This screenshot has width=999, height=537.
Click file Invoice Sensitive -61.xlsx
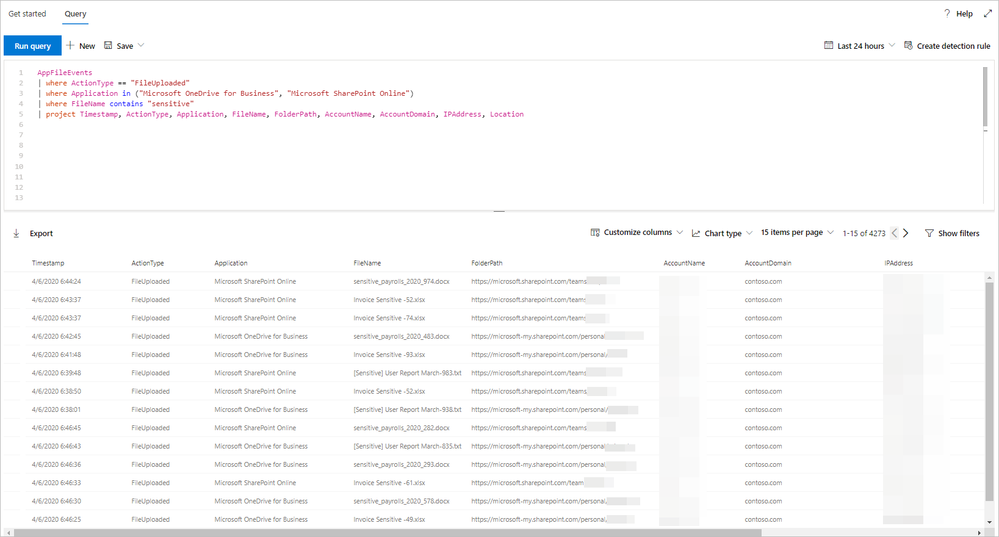tap(389, 483)
